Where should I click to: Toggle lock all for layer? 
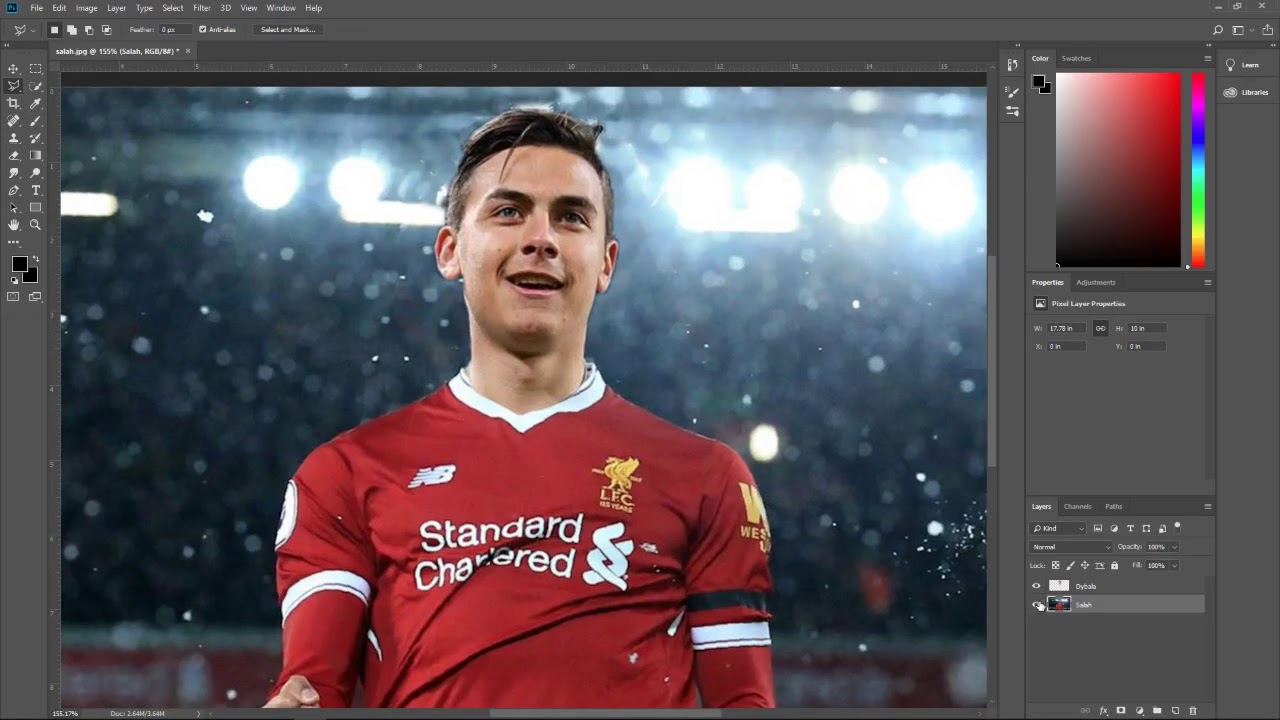tap(1115, 565)
